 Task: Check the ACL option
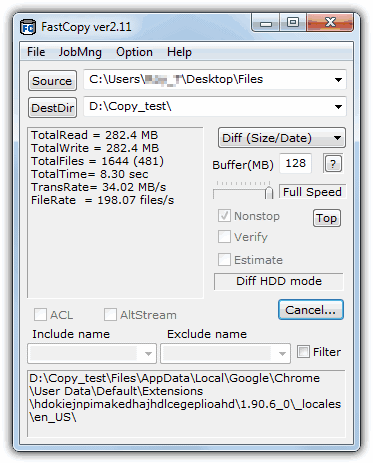[40, 314]
